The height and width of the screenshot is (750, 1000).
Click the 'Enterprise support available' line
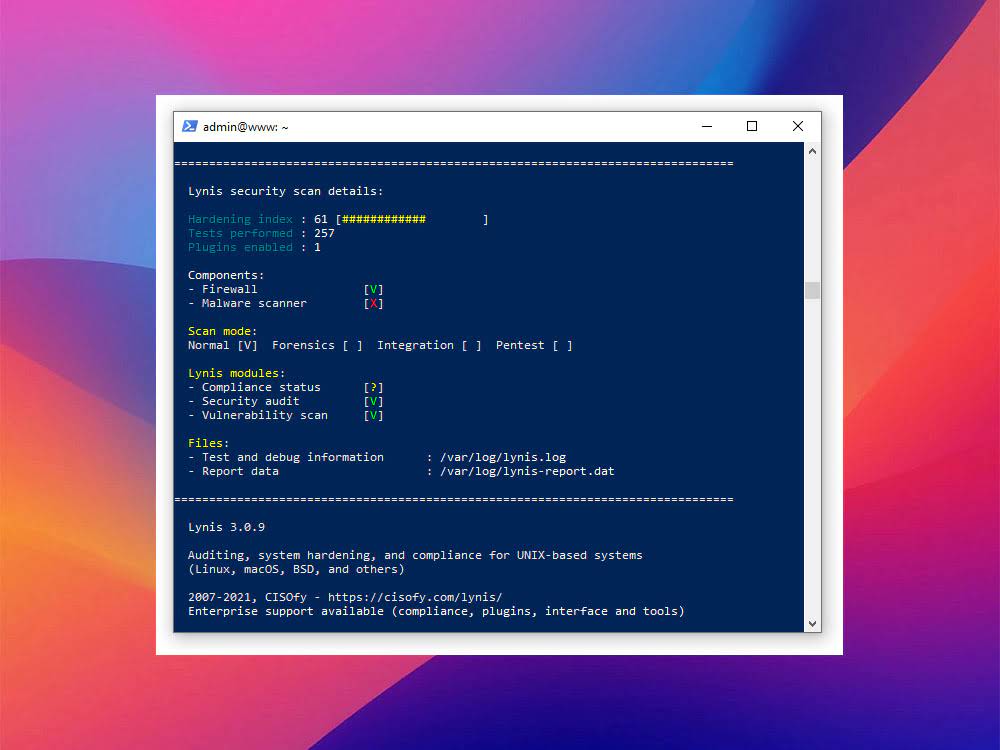pyautogui.click(x=436, y=612)
